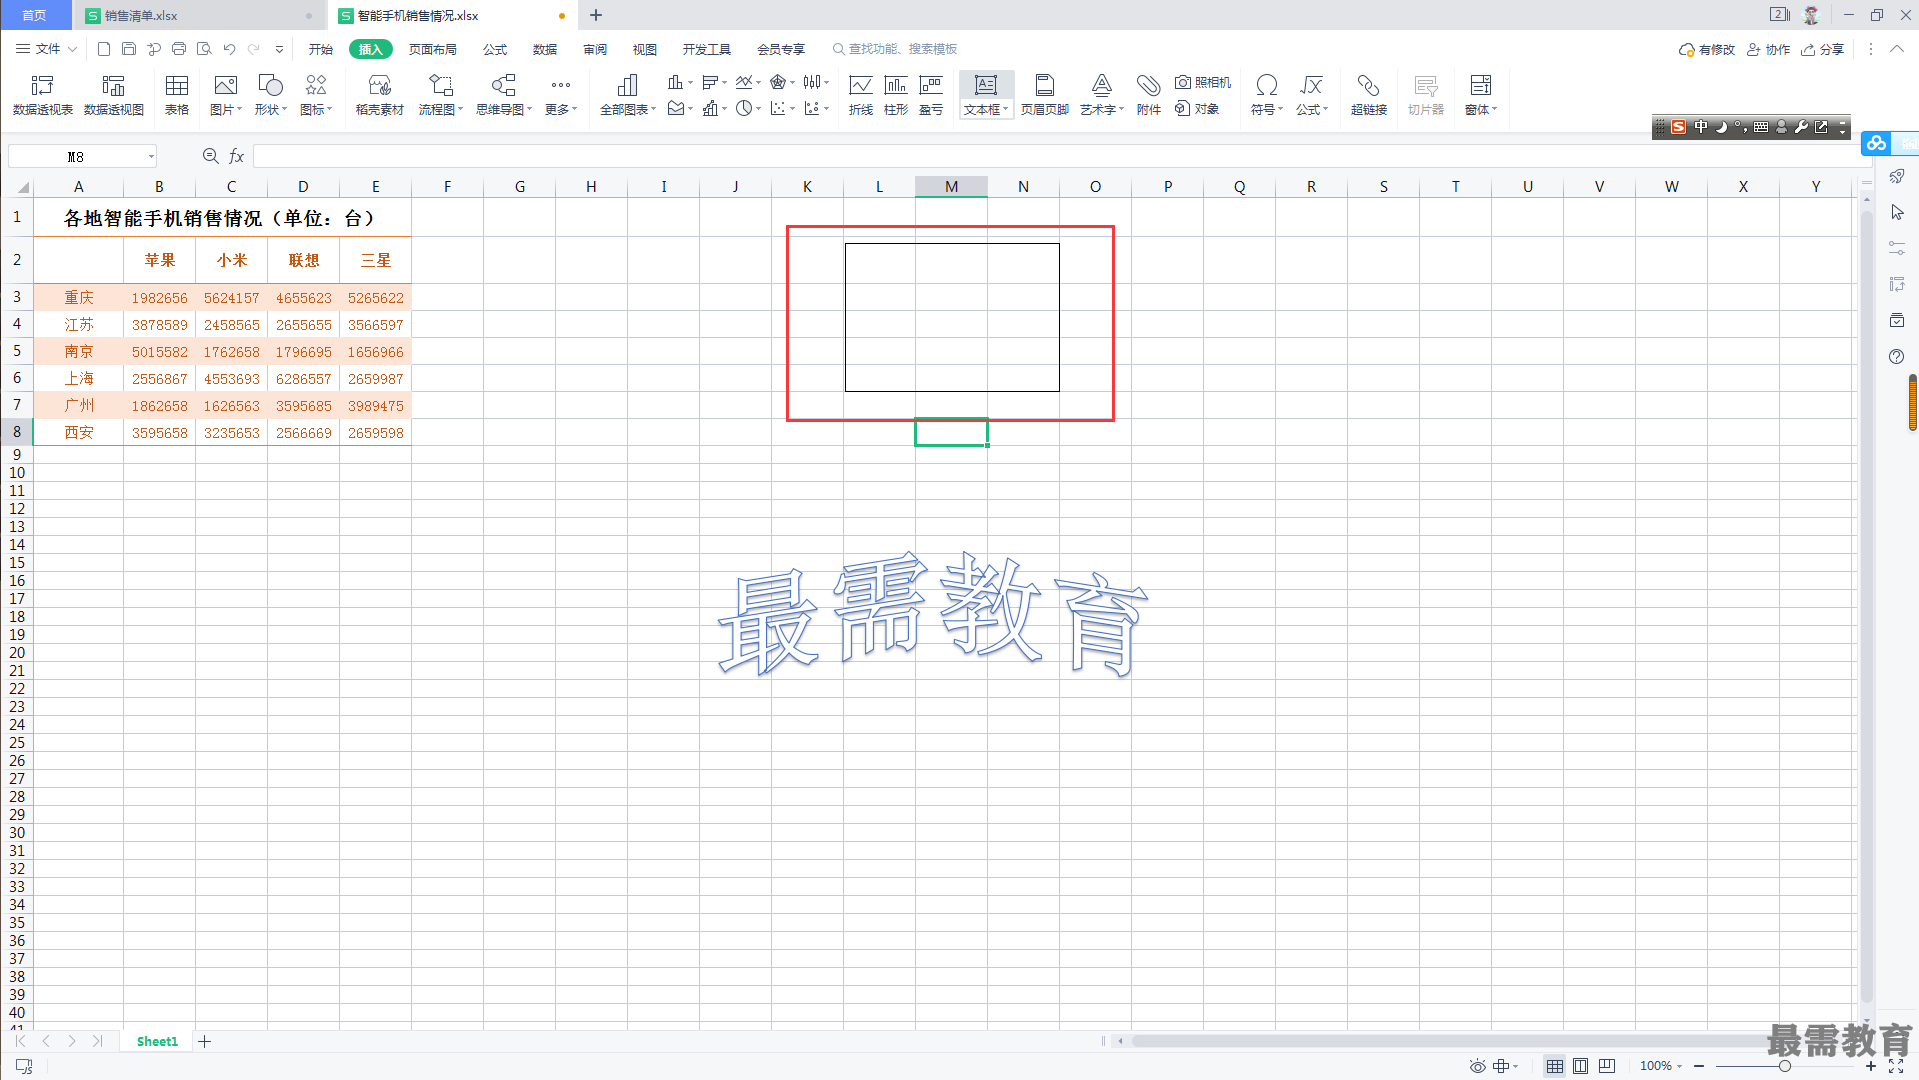Add a new sheet with plus button
The width and height of the screenshot is (1919, 1080).
click(x=204, y=1041)
